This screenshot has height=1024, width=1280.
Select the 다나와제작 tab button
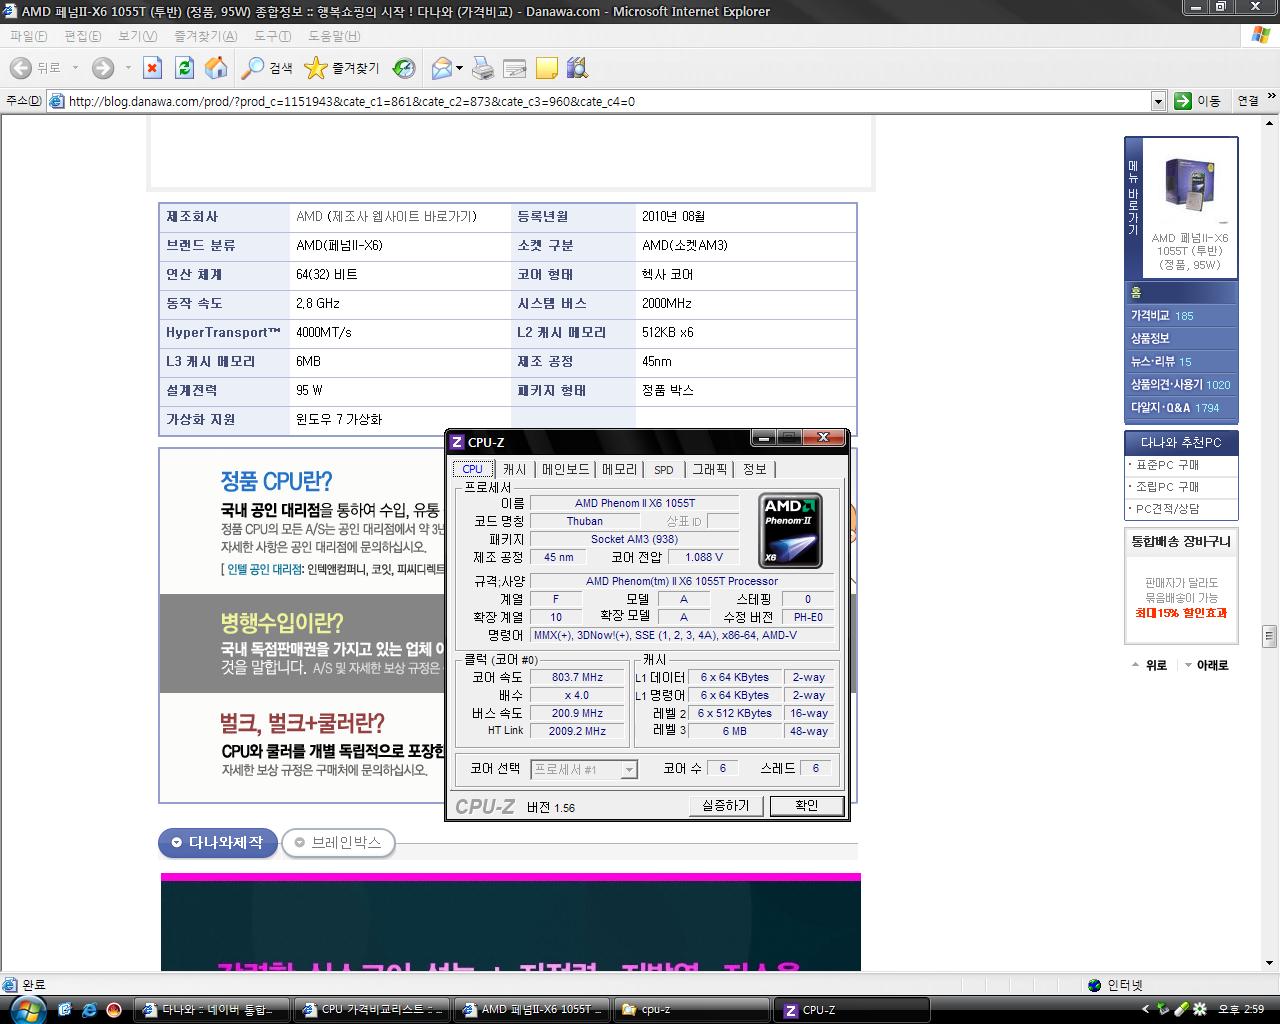click(218, 843)
